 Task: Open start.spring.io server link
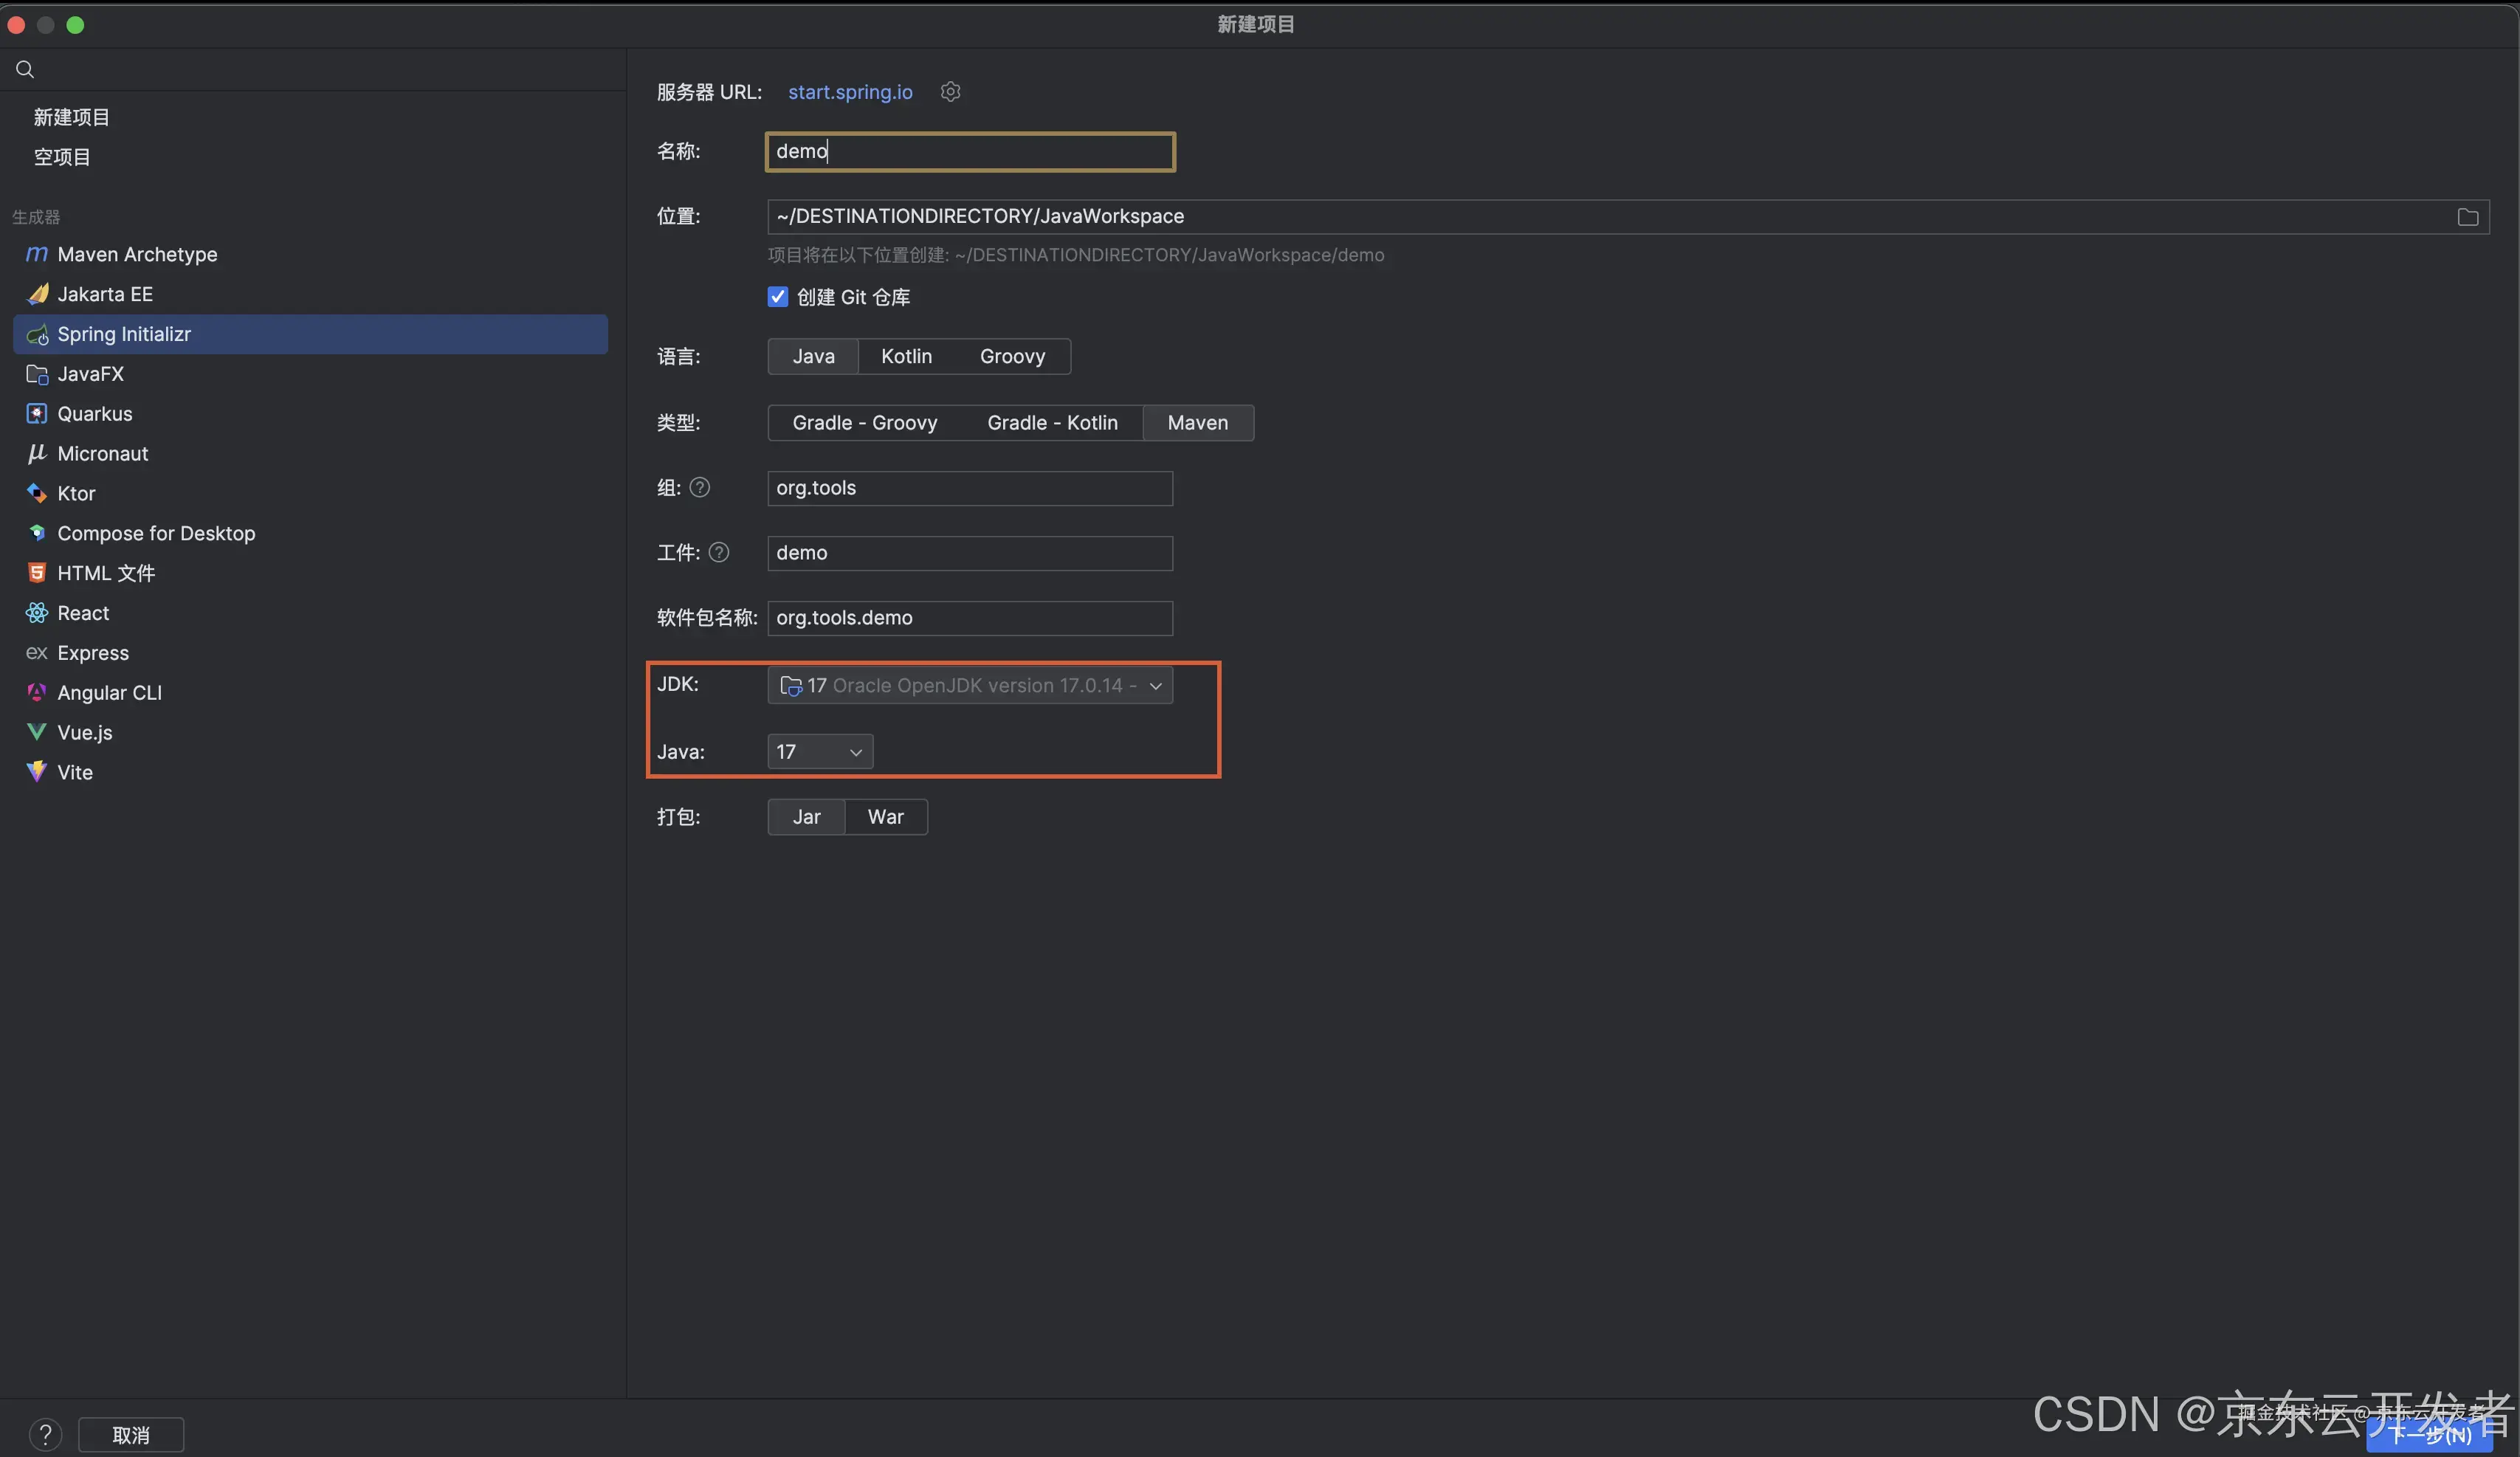(850, 92)
